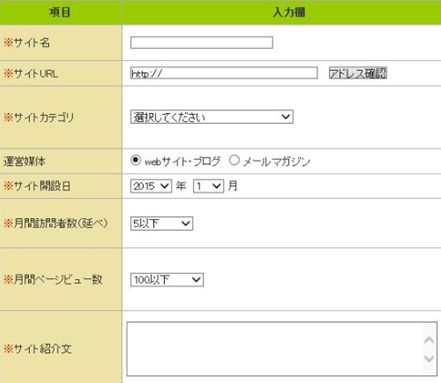
Task: Open the 月間ページビュー数 100以下 dropdown
Action: tap(167, 280)
